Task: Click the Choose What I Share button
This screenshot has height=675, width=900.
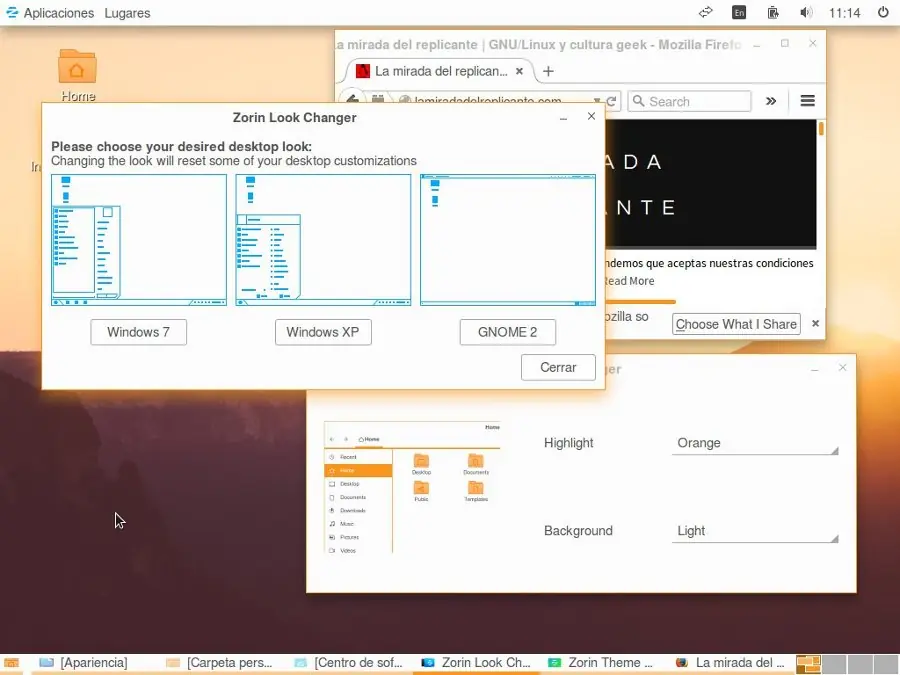Action: click(x=736, y=324)
